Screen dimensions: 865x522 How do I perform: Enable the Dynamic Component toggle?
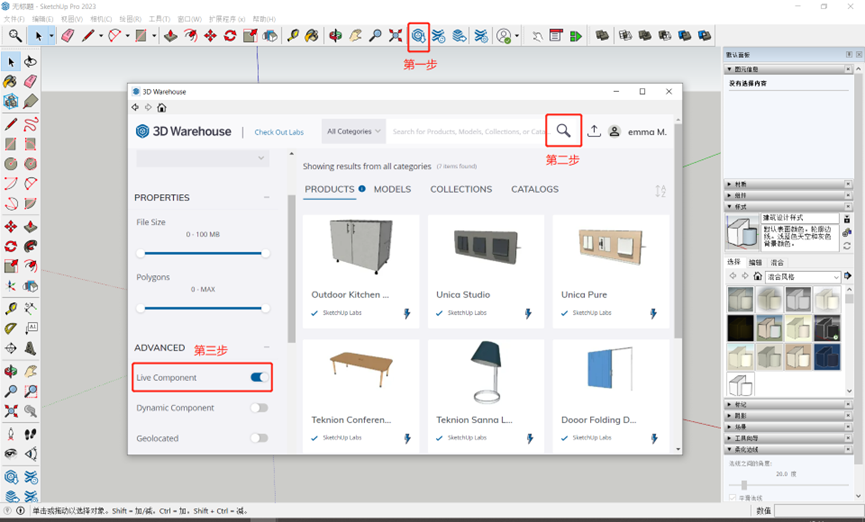tap(258, 408)
